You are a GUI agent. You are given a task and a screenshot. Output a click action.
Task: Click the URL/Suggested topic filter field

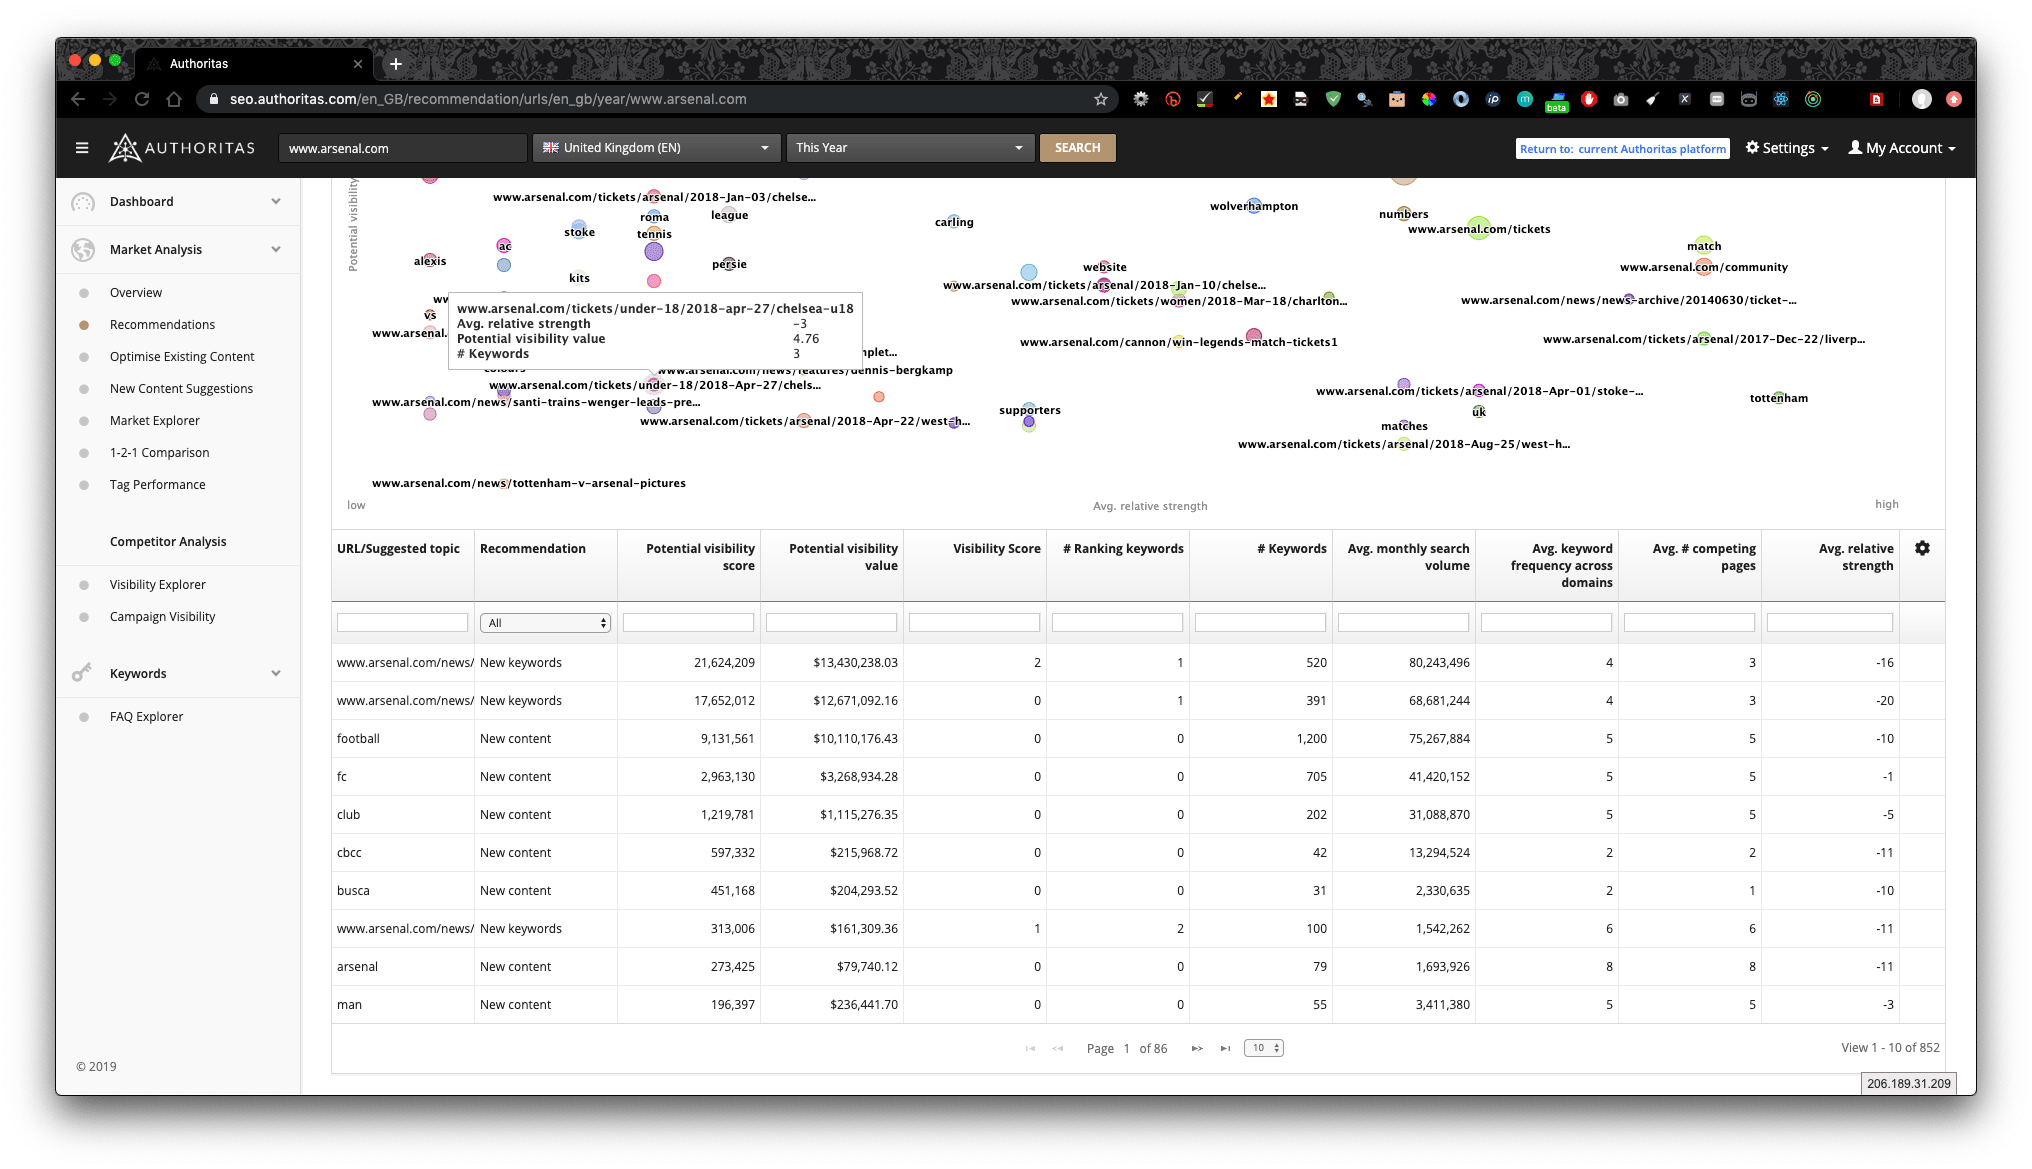point(402,623)
